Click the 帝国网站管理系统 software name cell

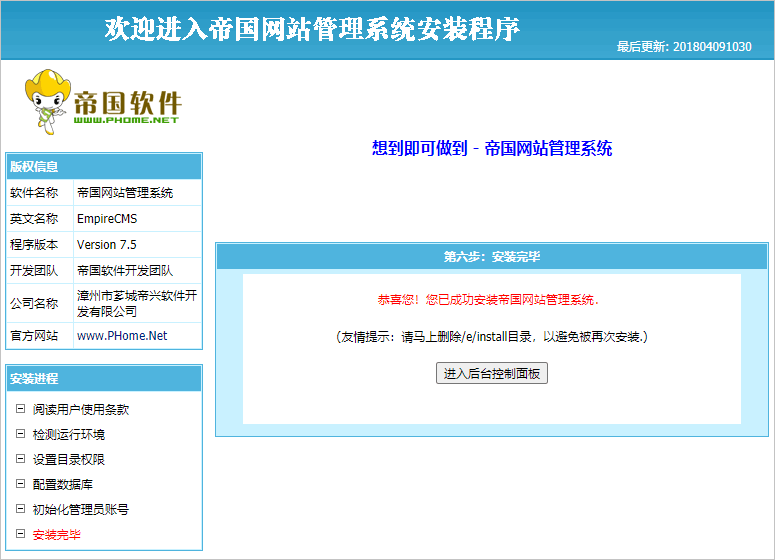pyautogui.click(x=137, y=193)
